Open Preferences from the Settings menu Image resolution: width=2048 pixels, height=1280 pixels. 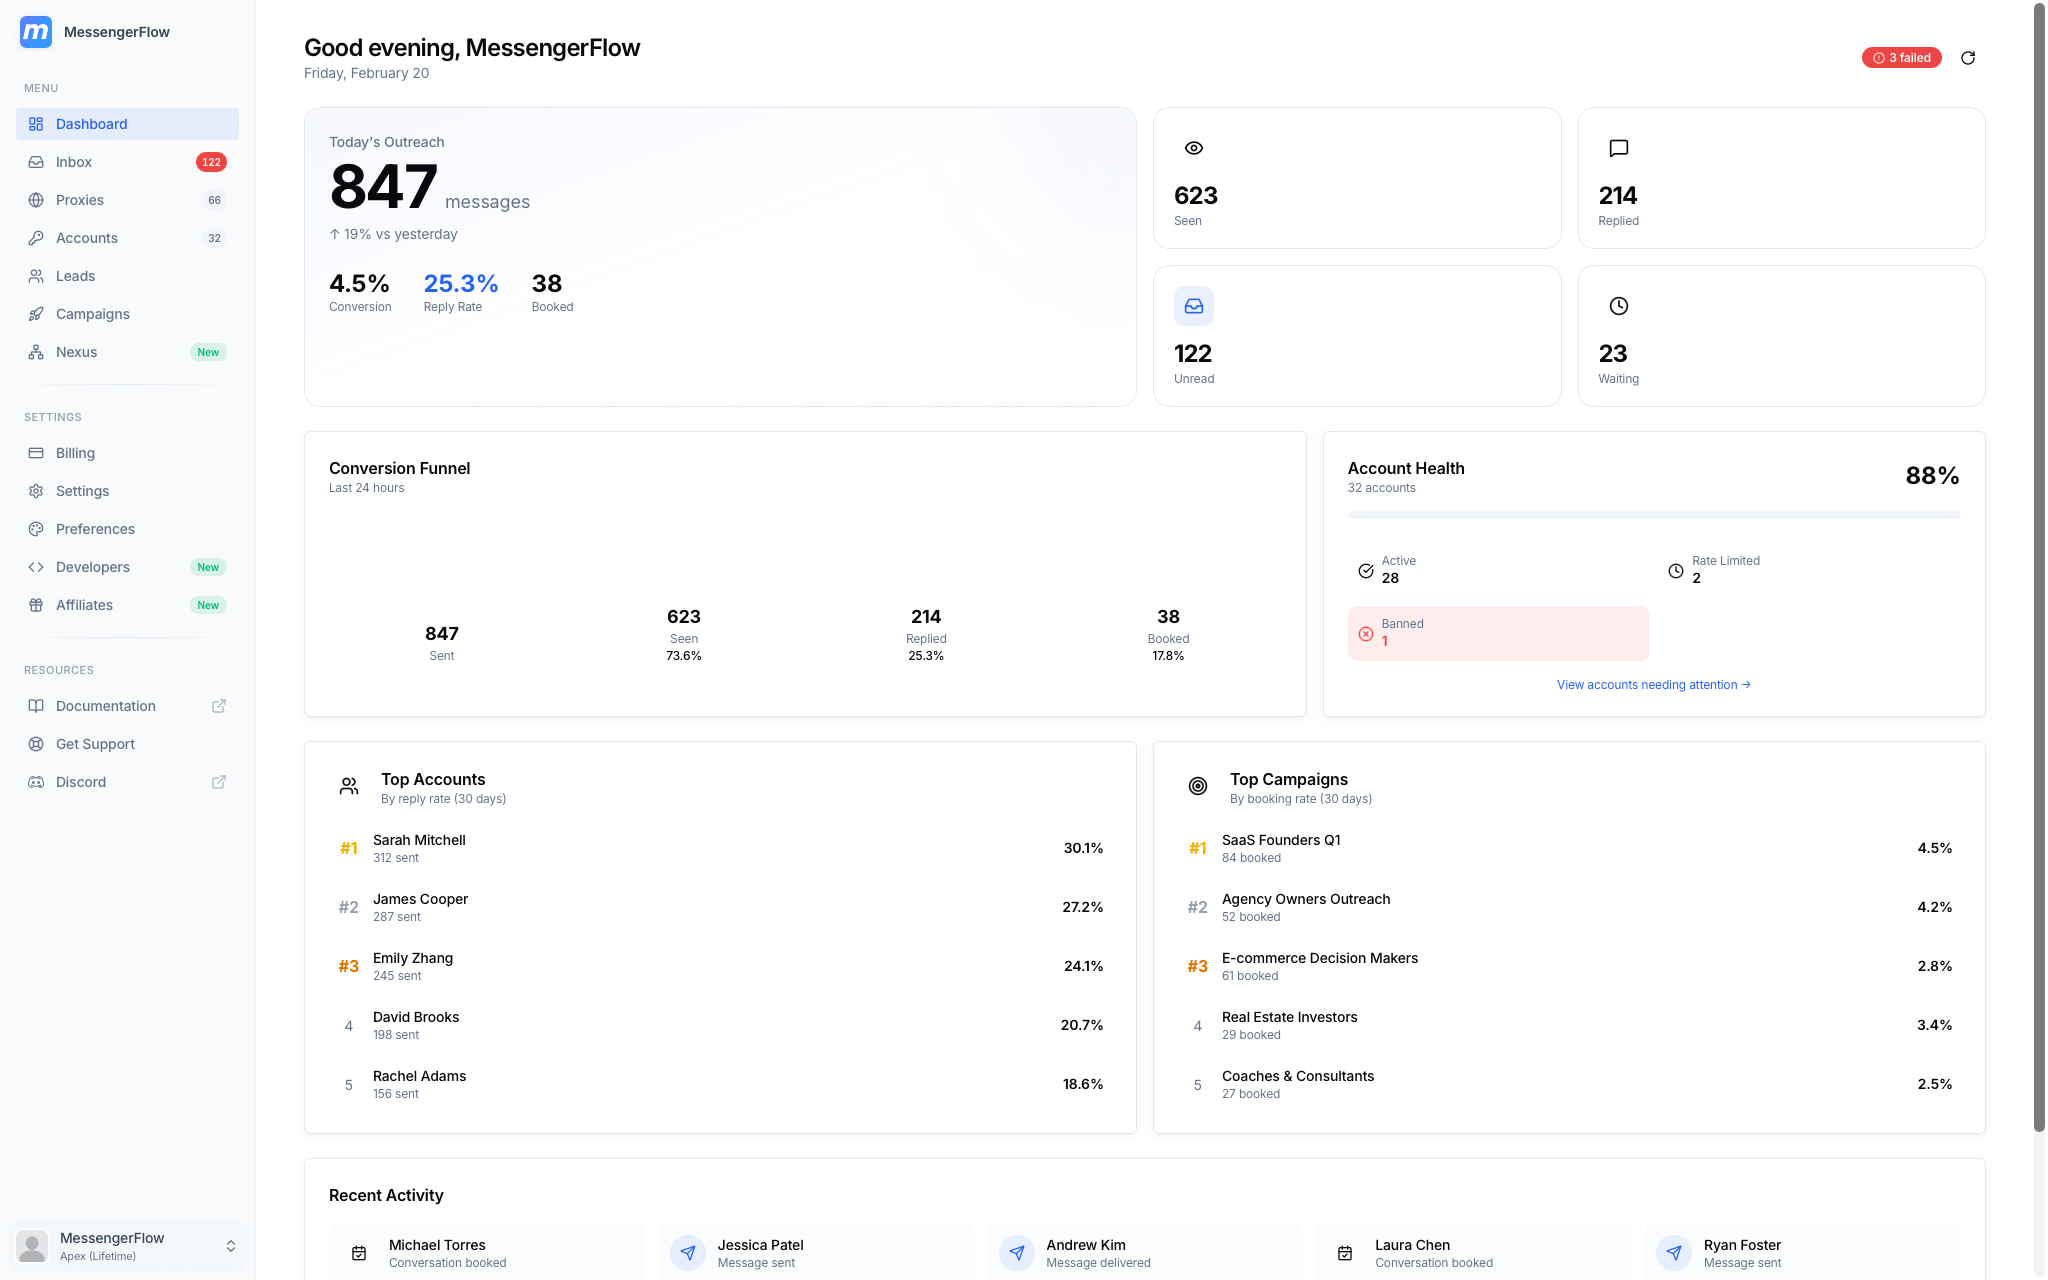pos(95,529)
